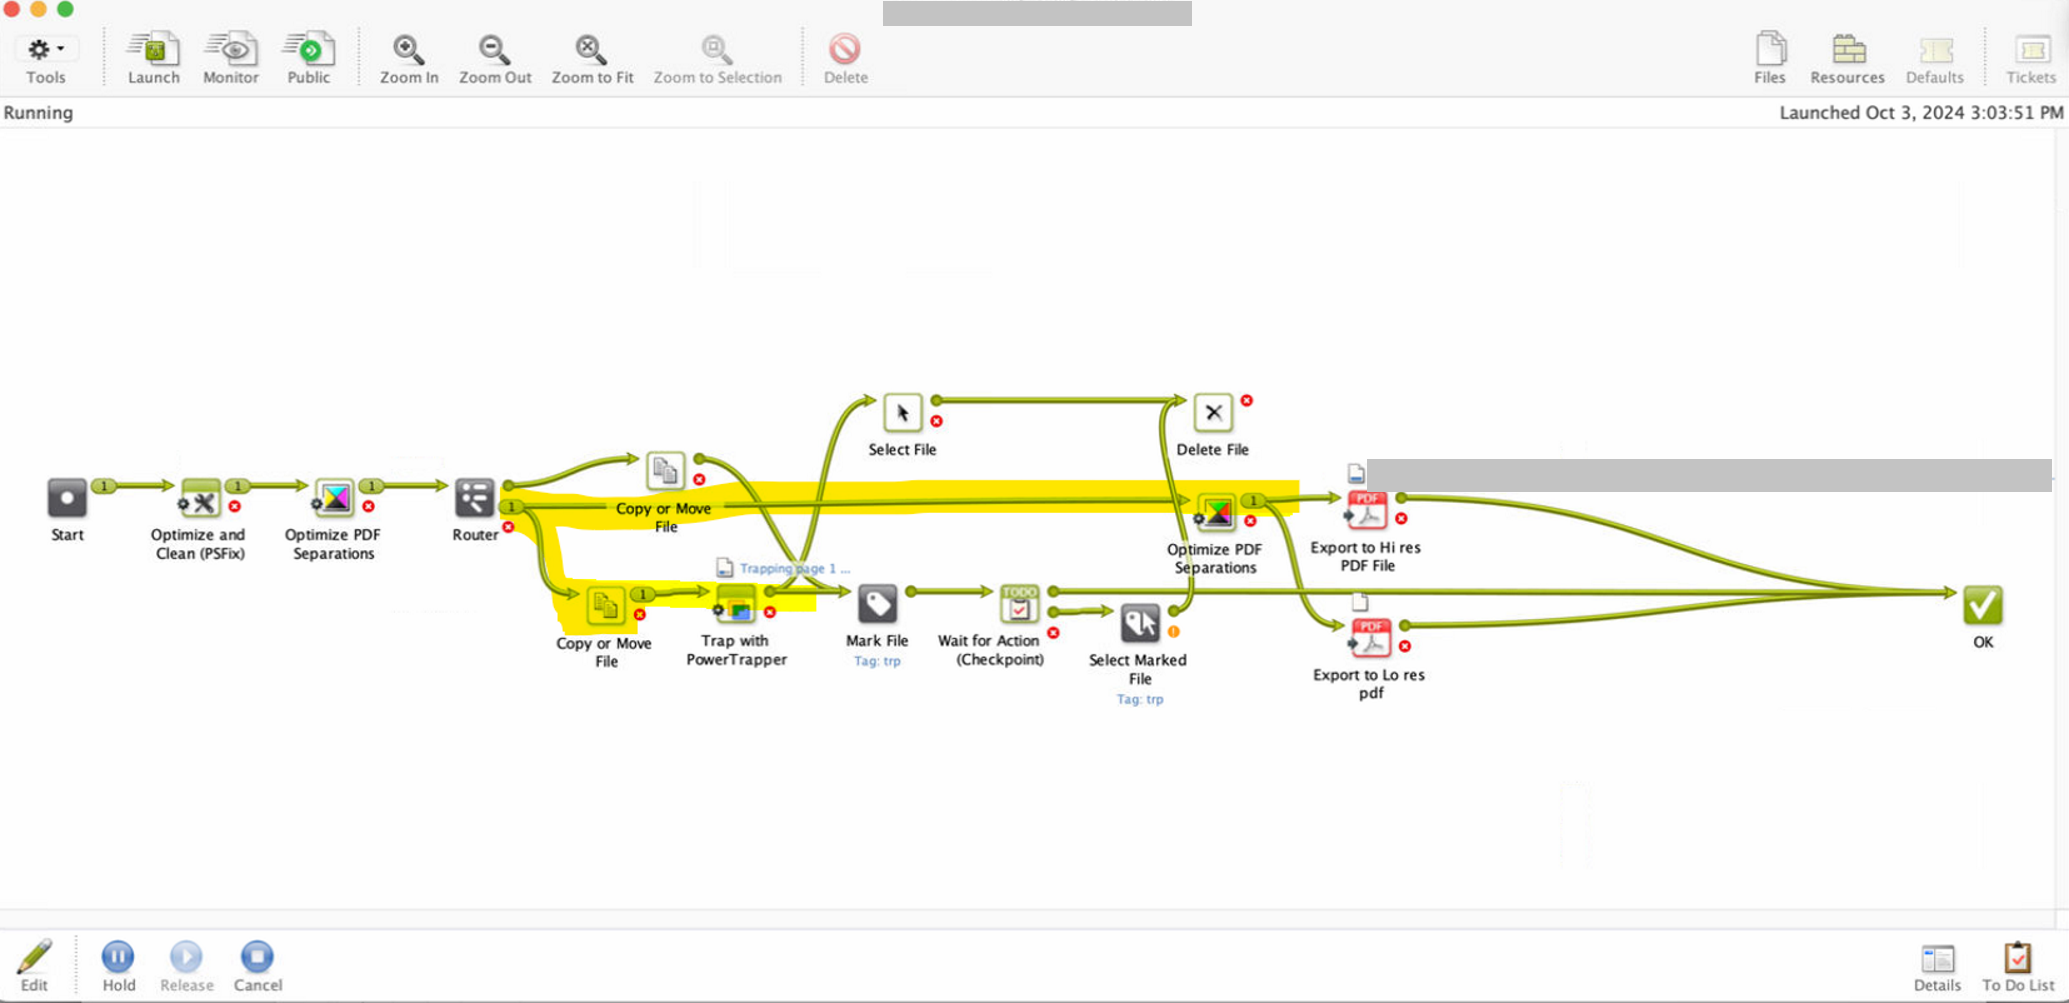Show the Details panel
This screenshot has height=1003, width=2069.
pos(1937,959)
